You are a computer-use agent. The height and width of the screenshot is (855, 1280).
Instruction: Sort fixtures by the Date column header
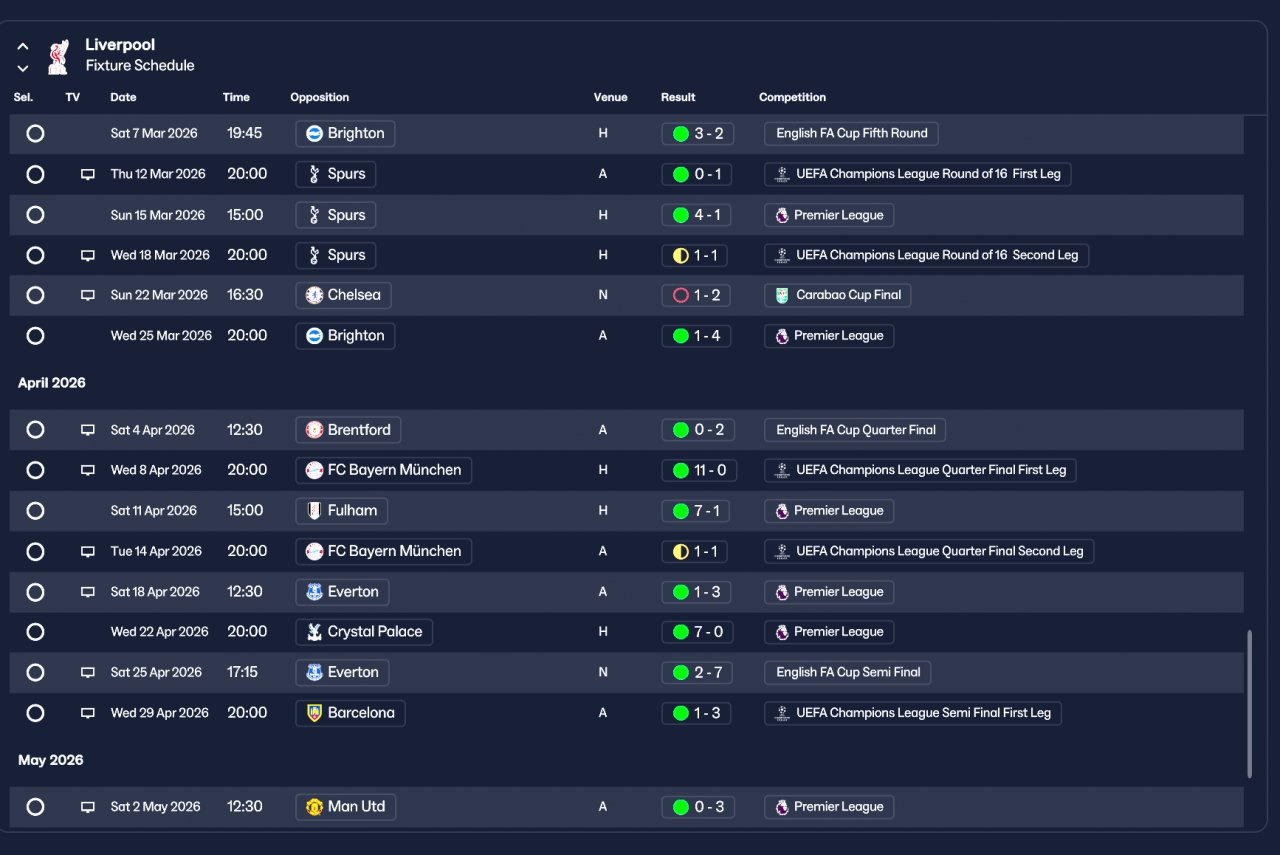[x=123, y=97]
